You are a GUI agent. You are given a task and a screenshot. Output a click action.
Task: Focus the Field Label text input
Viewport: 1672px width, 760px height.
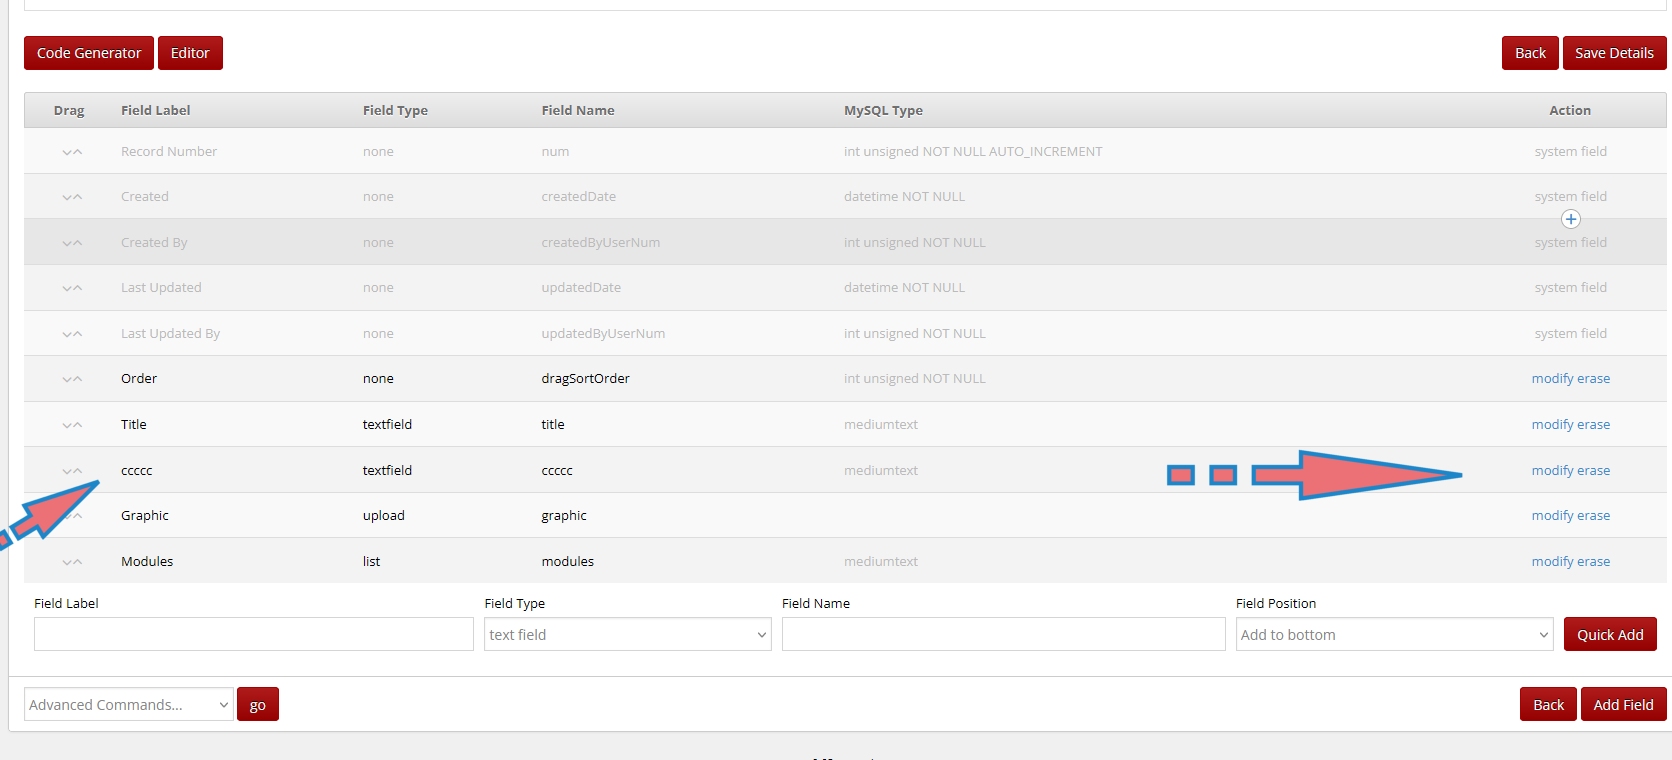tap(253, 635)
